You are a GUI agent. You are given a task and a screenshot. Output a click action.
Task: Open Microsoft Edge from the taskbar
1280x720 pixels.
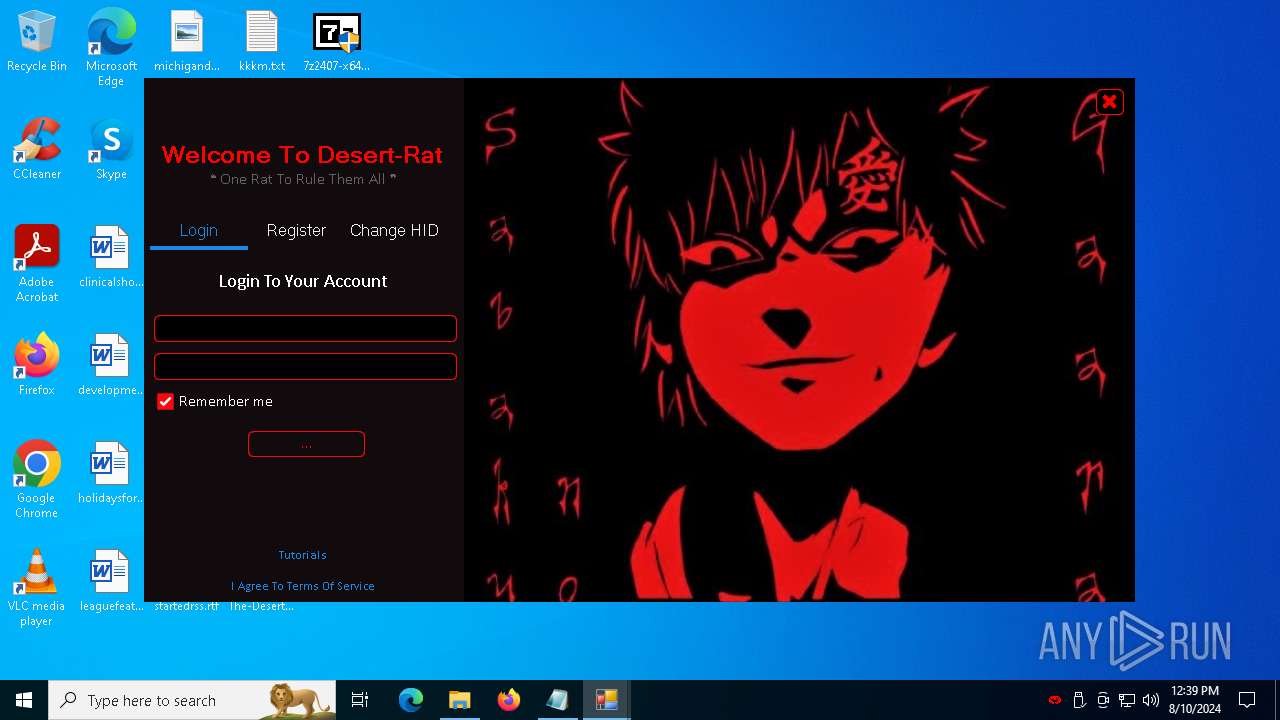coord(411,700)
